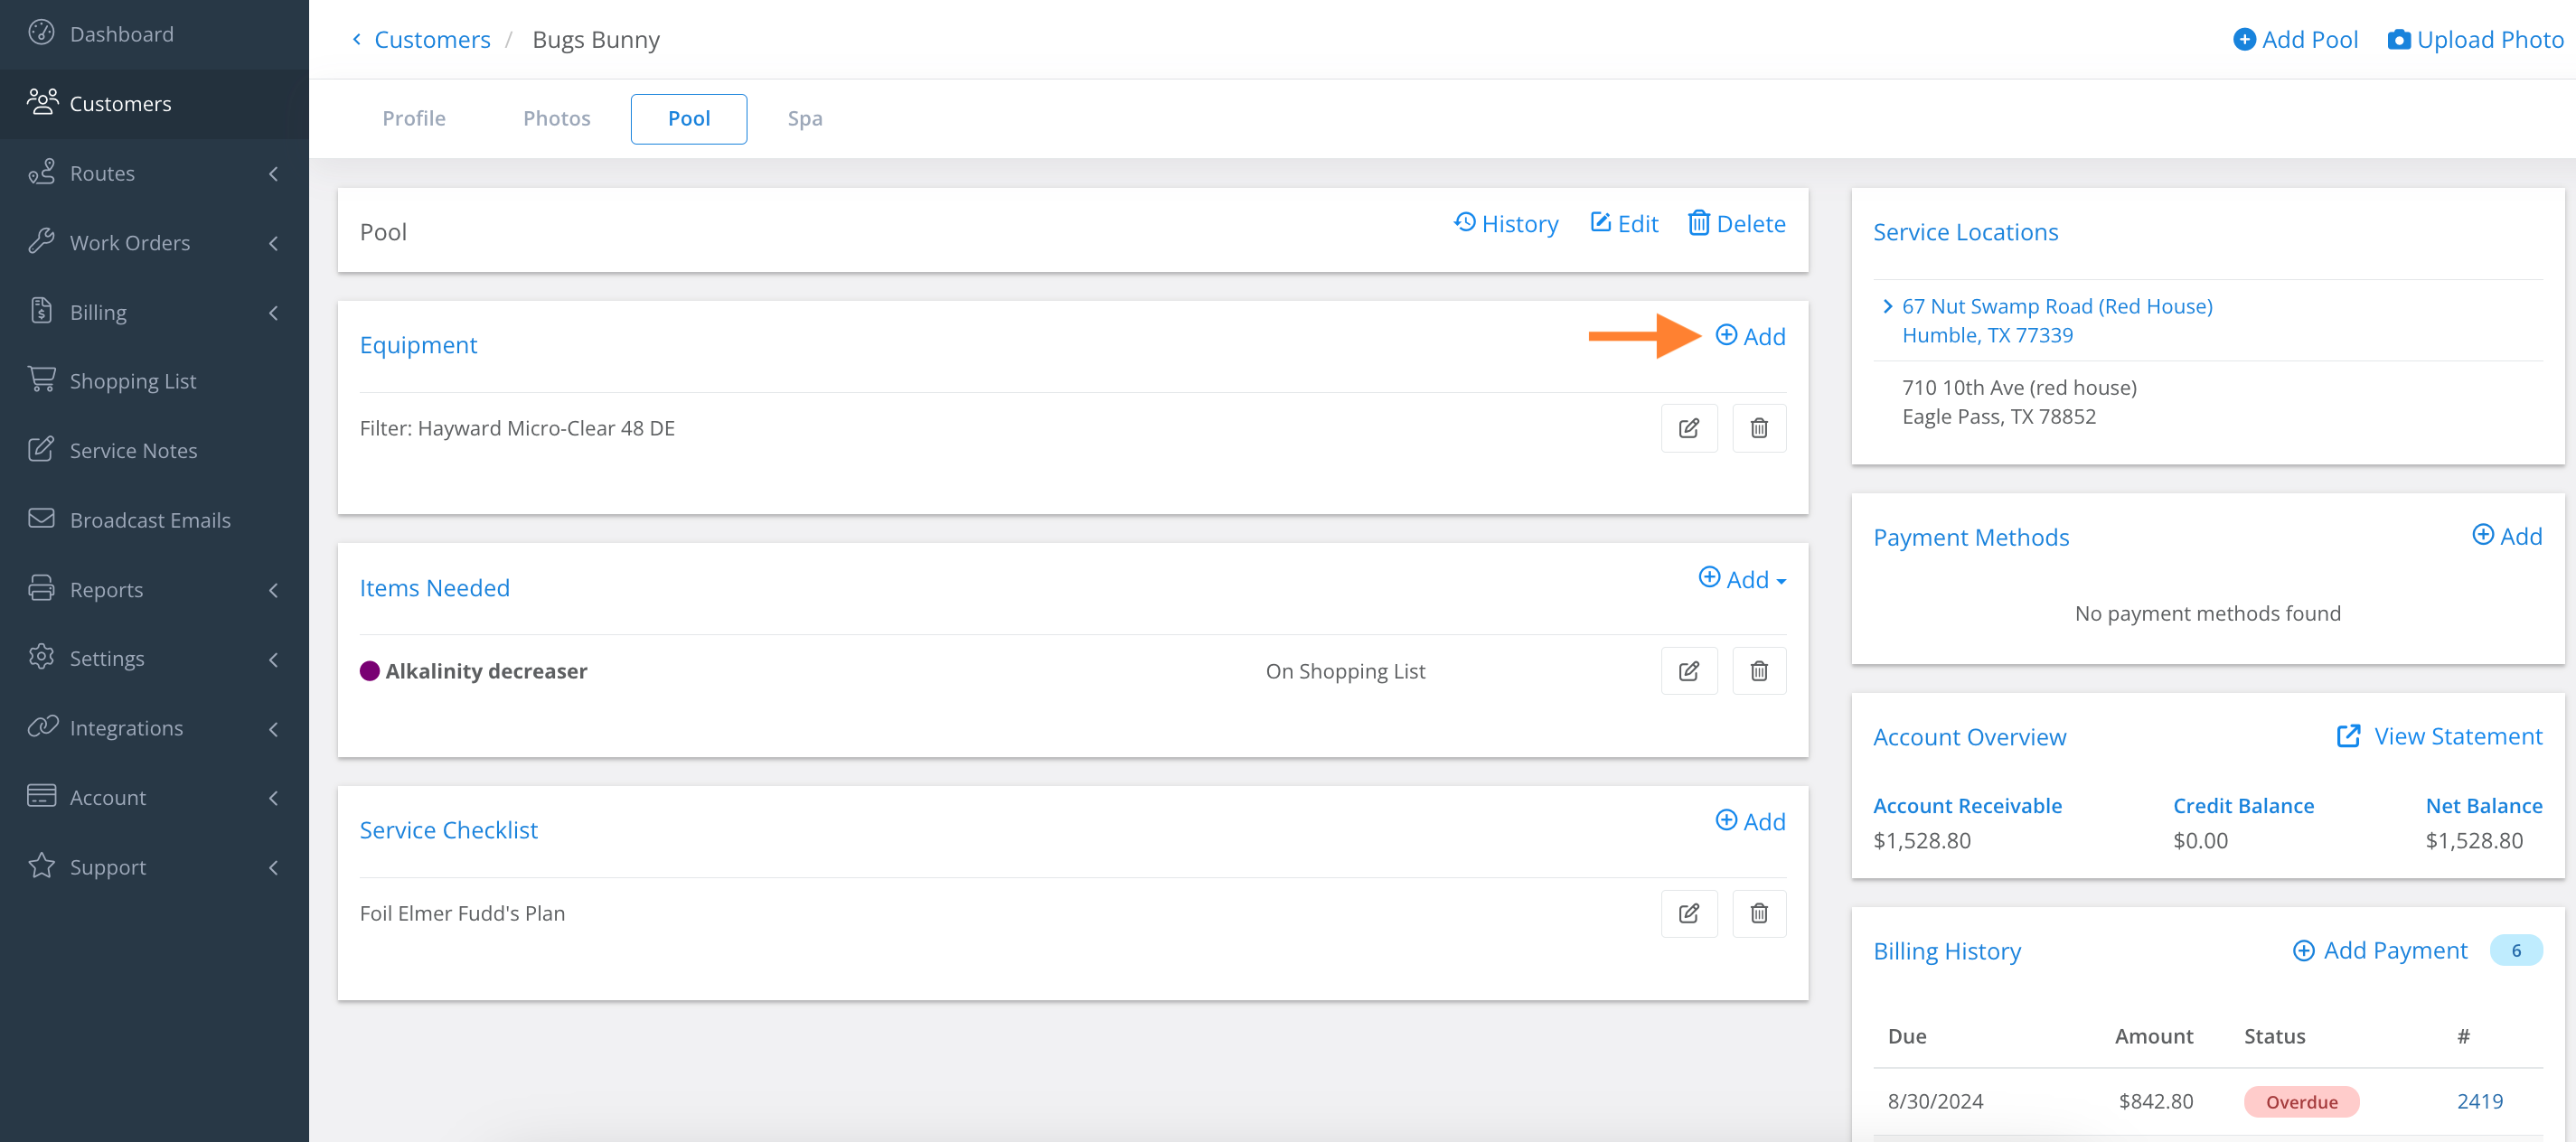Click the trash icon for Alkalinity decreaser

tap(1758, 671)
